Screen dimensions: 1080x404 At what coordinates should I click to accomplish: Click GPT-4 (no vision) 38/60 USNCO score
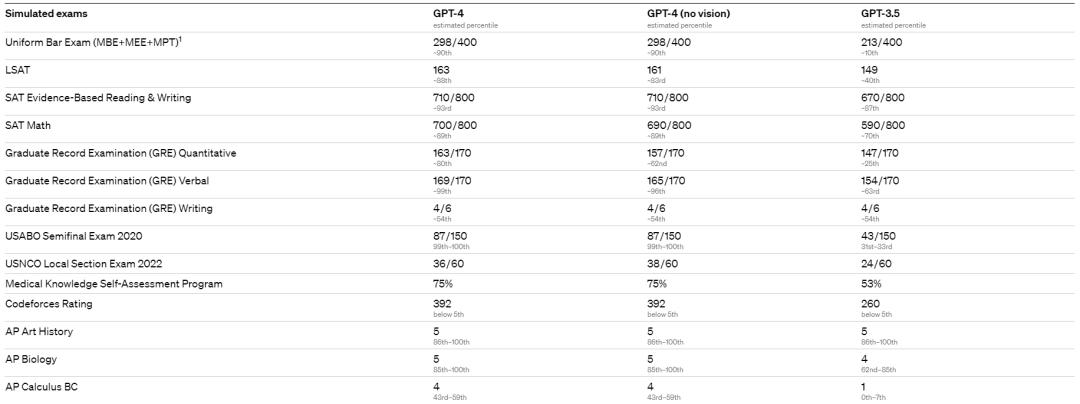[x=663, y=264]
